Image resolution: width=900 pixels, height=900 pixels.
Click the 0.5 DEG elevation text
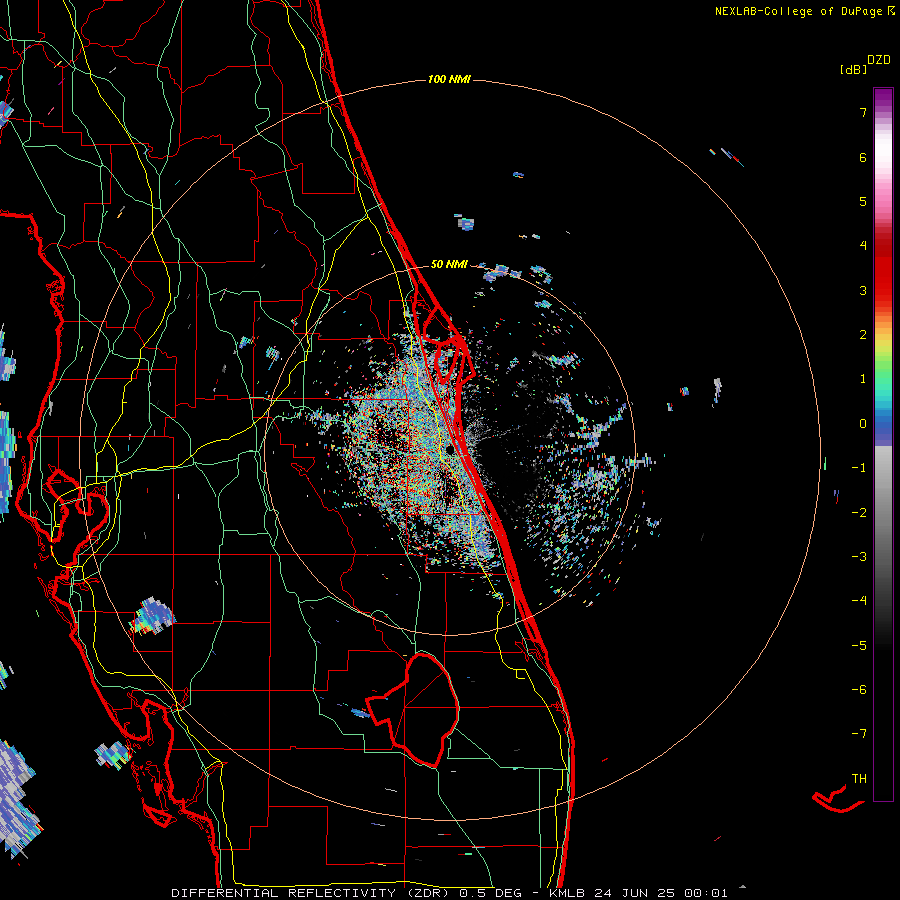pyautogui.click(x=490, y=893)
